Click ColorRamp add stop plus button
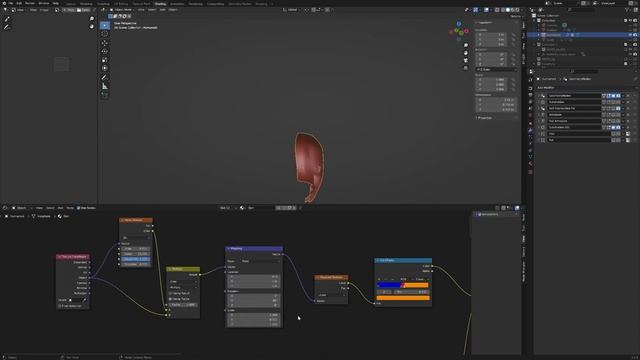Viewport: 640px width, 360px height. click(x=379, y=280)
